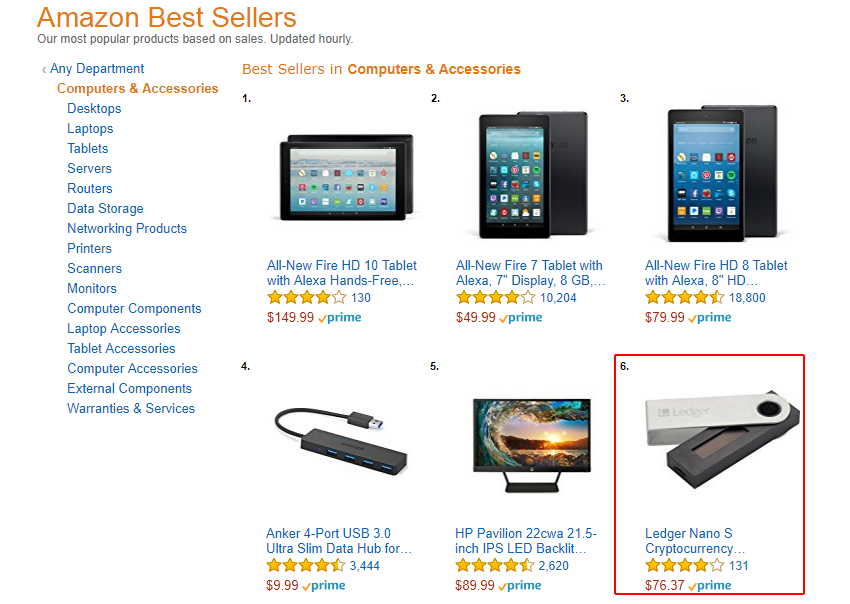Select Computer Components category
850x604 pixels.
[134, 309]
